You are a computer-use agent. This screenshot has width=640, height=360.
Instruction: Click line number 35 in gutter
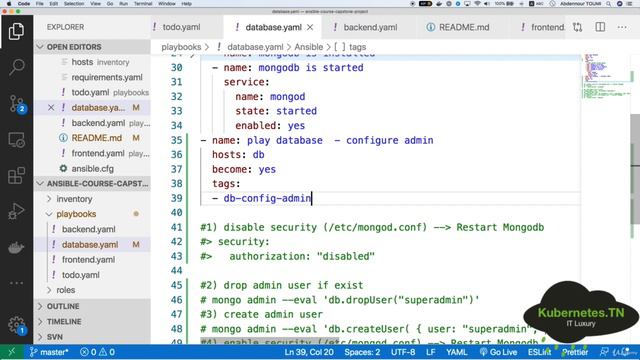[x=176, y=140]
